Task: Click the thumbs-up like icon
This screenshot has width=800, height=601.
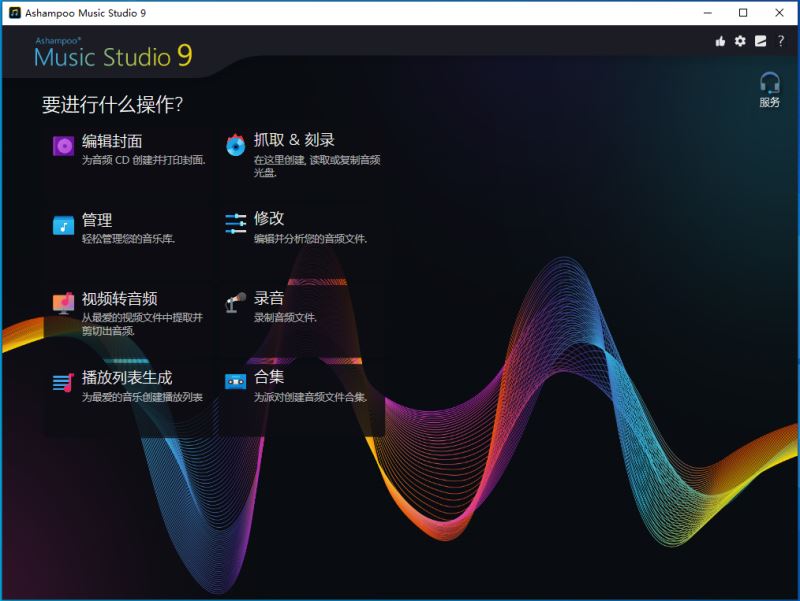Action: tap(720, 41)
